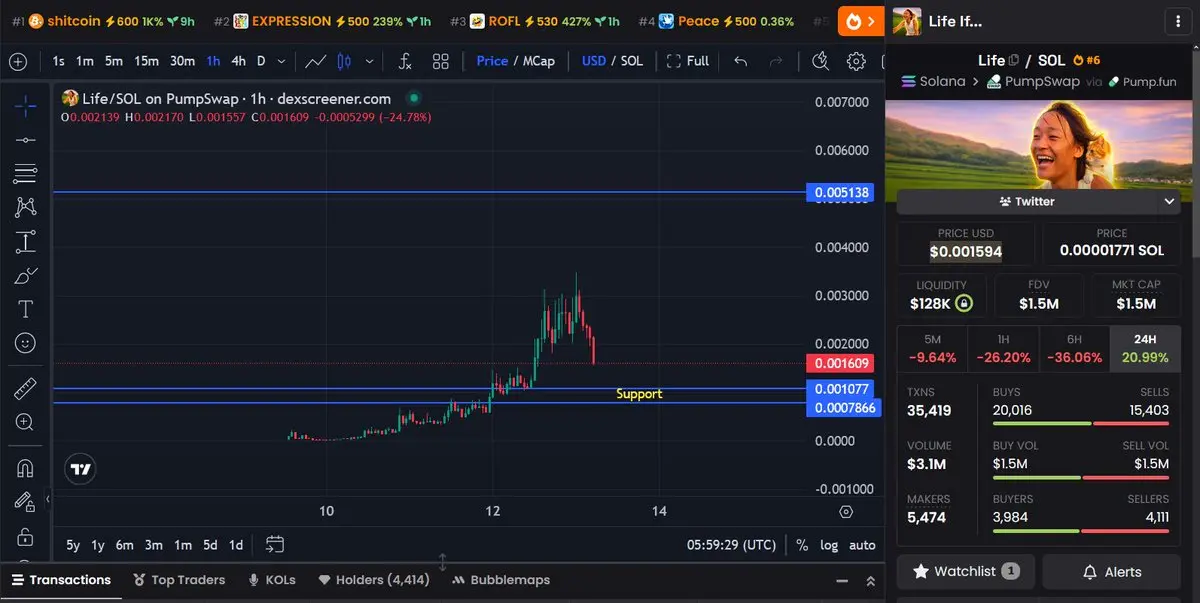1200x603 pixels.
Task: Open the Fibonacci retracement tool group
Action: [25, 173]
